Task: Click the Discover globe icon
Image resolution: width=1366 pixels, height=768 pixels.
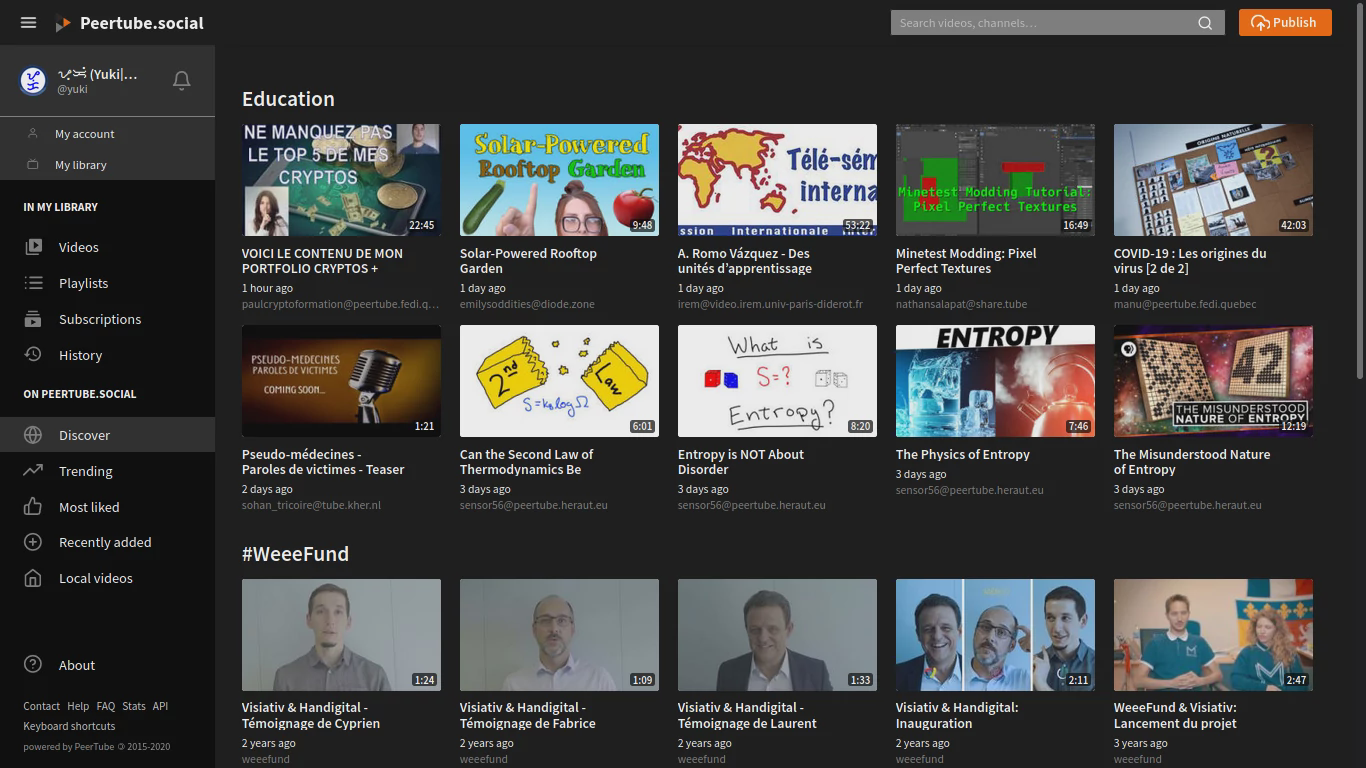Action: (x=33, y=435)
